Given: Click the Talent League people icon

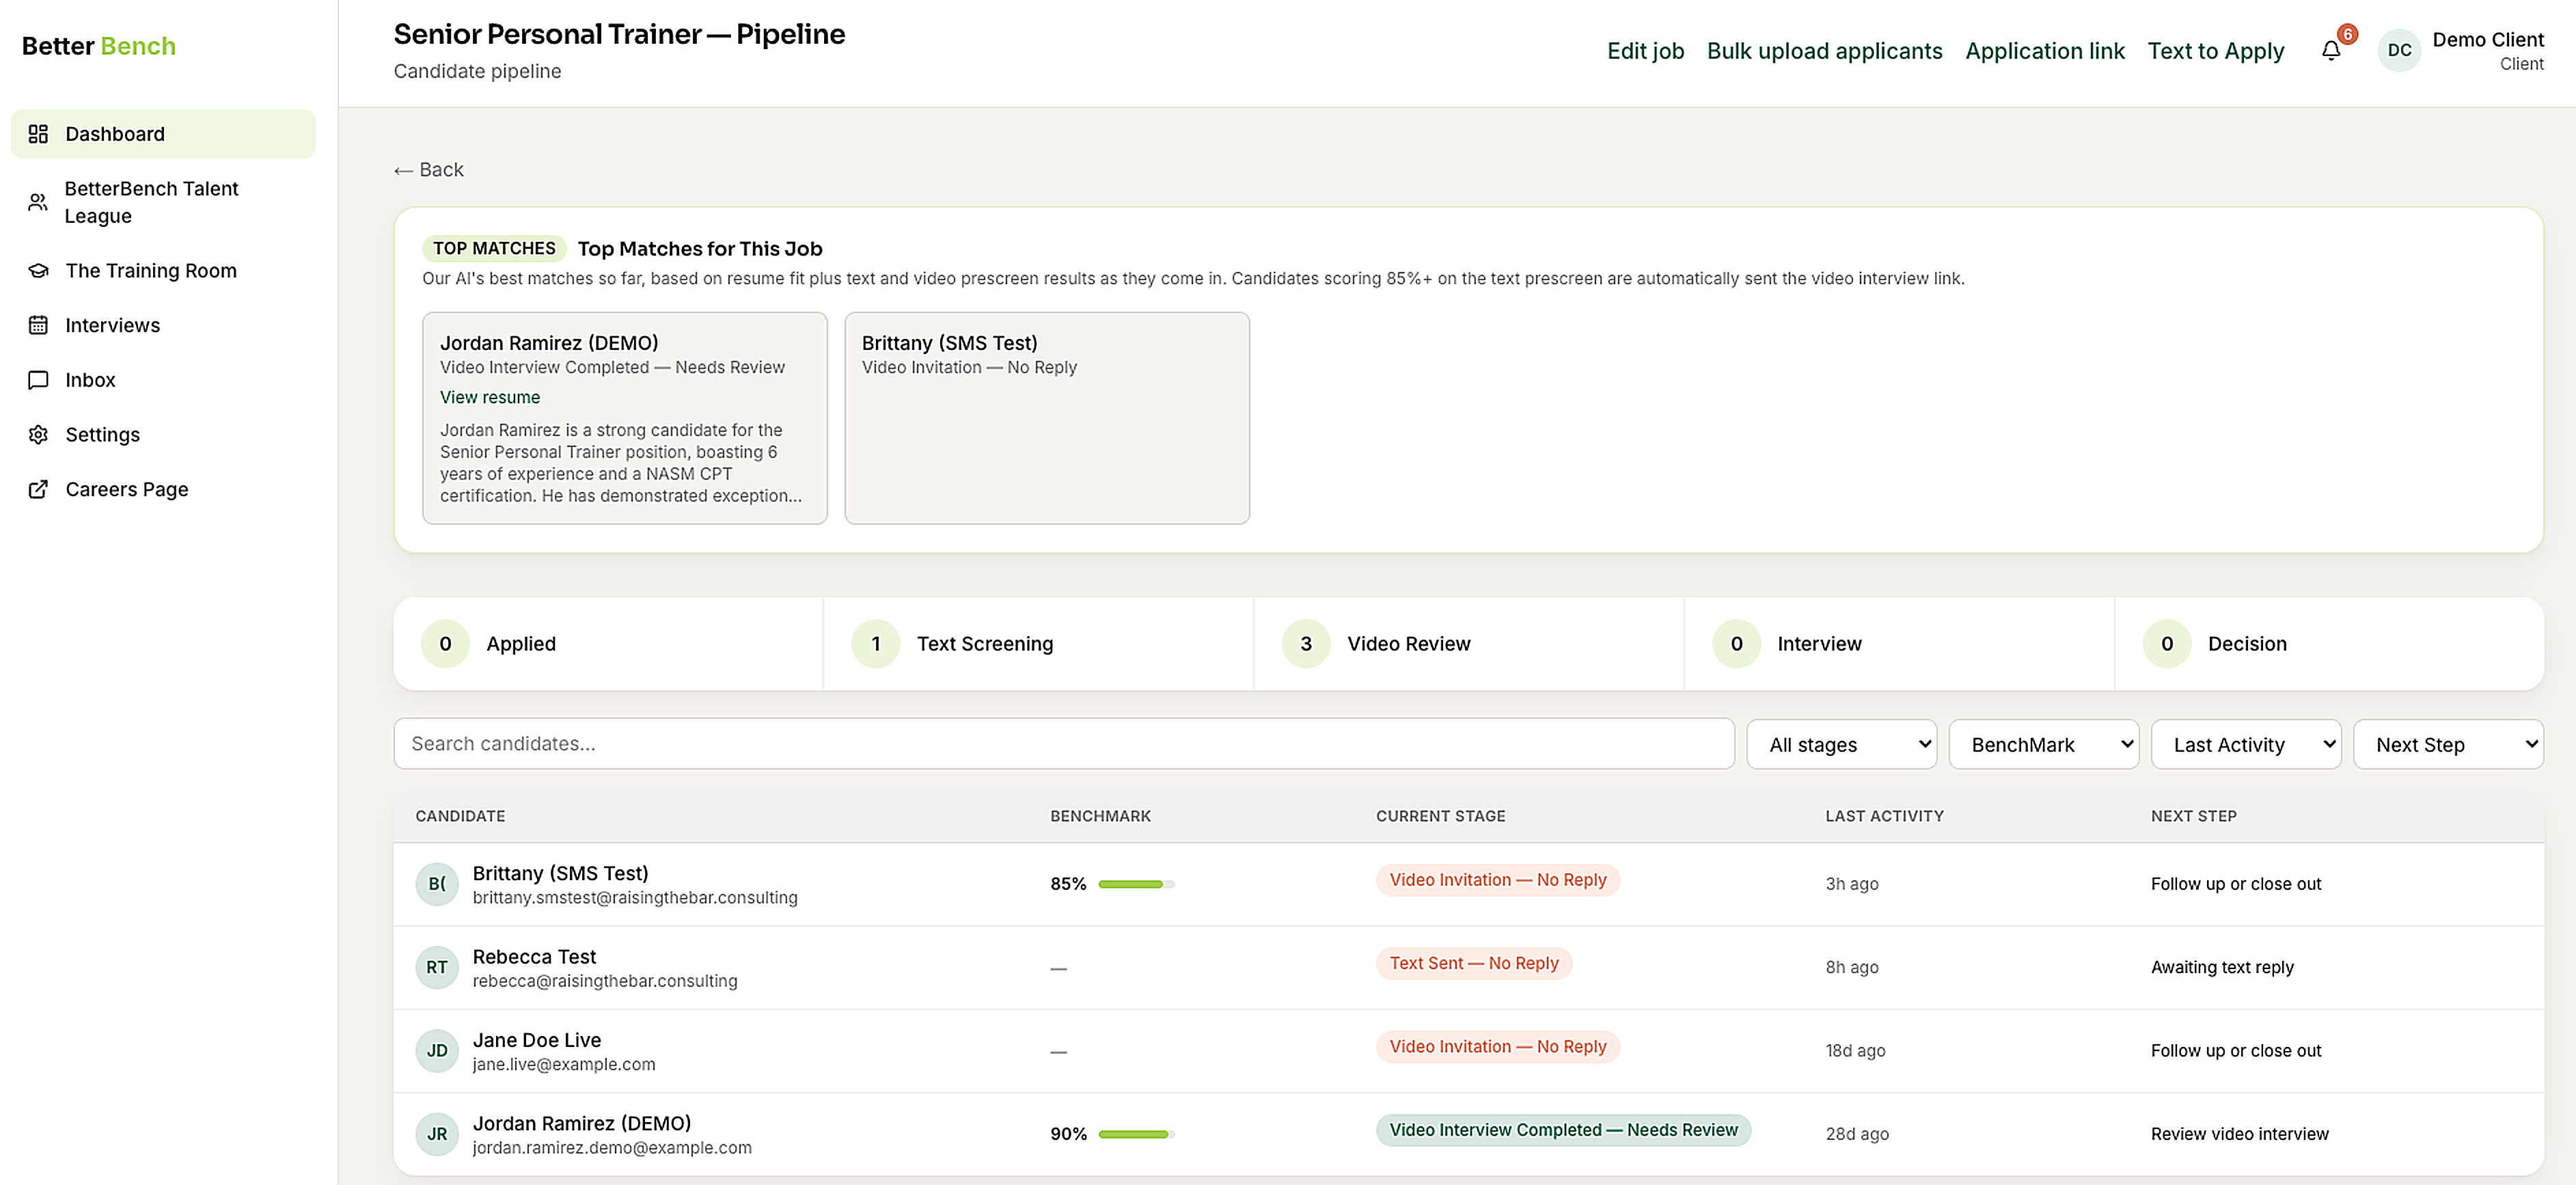Looking at the screenshot, I should tap(38, 202).
